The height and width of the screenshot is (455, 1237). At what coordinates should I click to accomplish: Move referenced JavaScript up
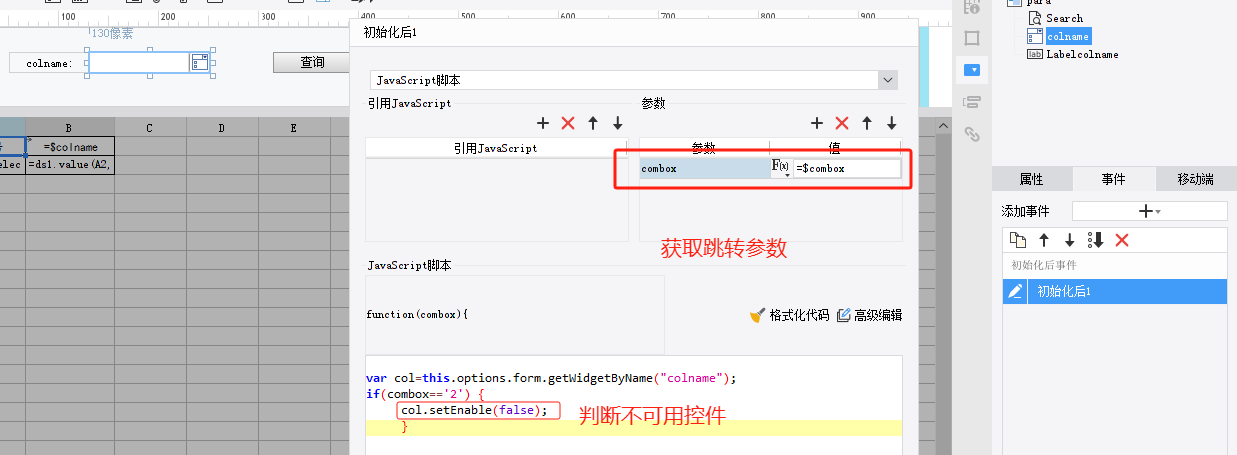pyautogui.click(x=593, y=123)
